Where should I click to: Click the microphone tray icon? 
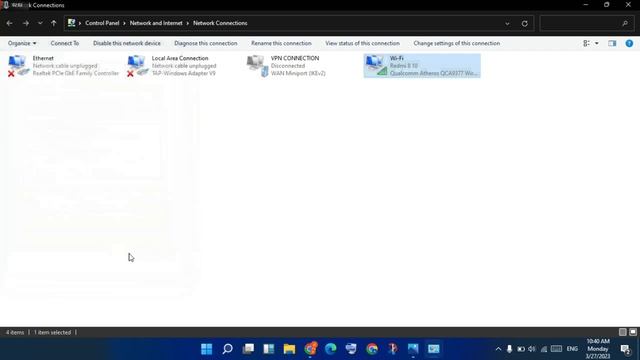tap(509, 349)
